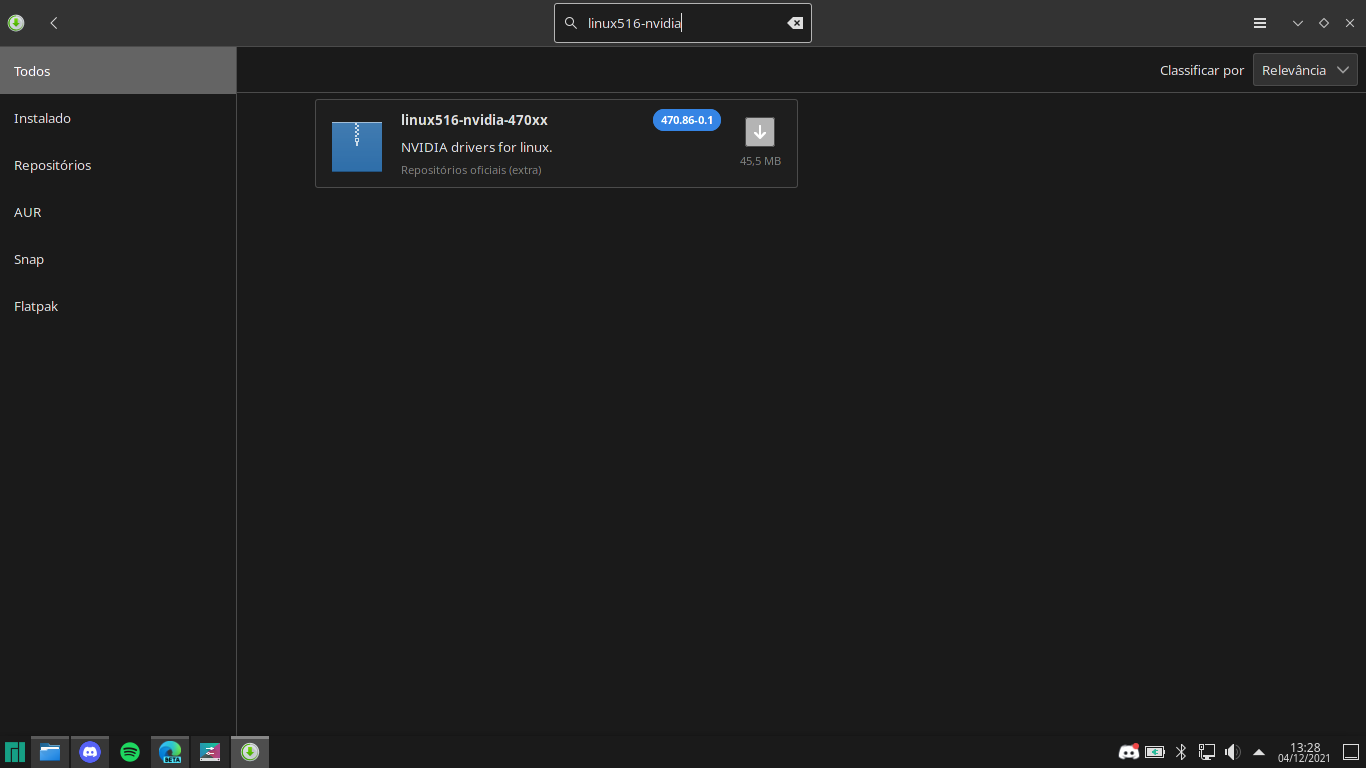Open Microsoft Edge Beta from taskbar
Viewport: 1366px width, 768px height.
click(170, 752)
